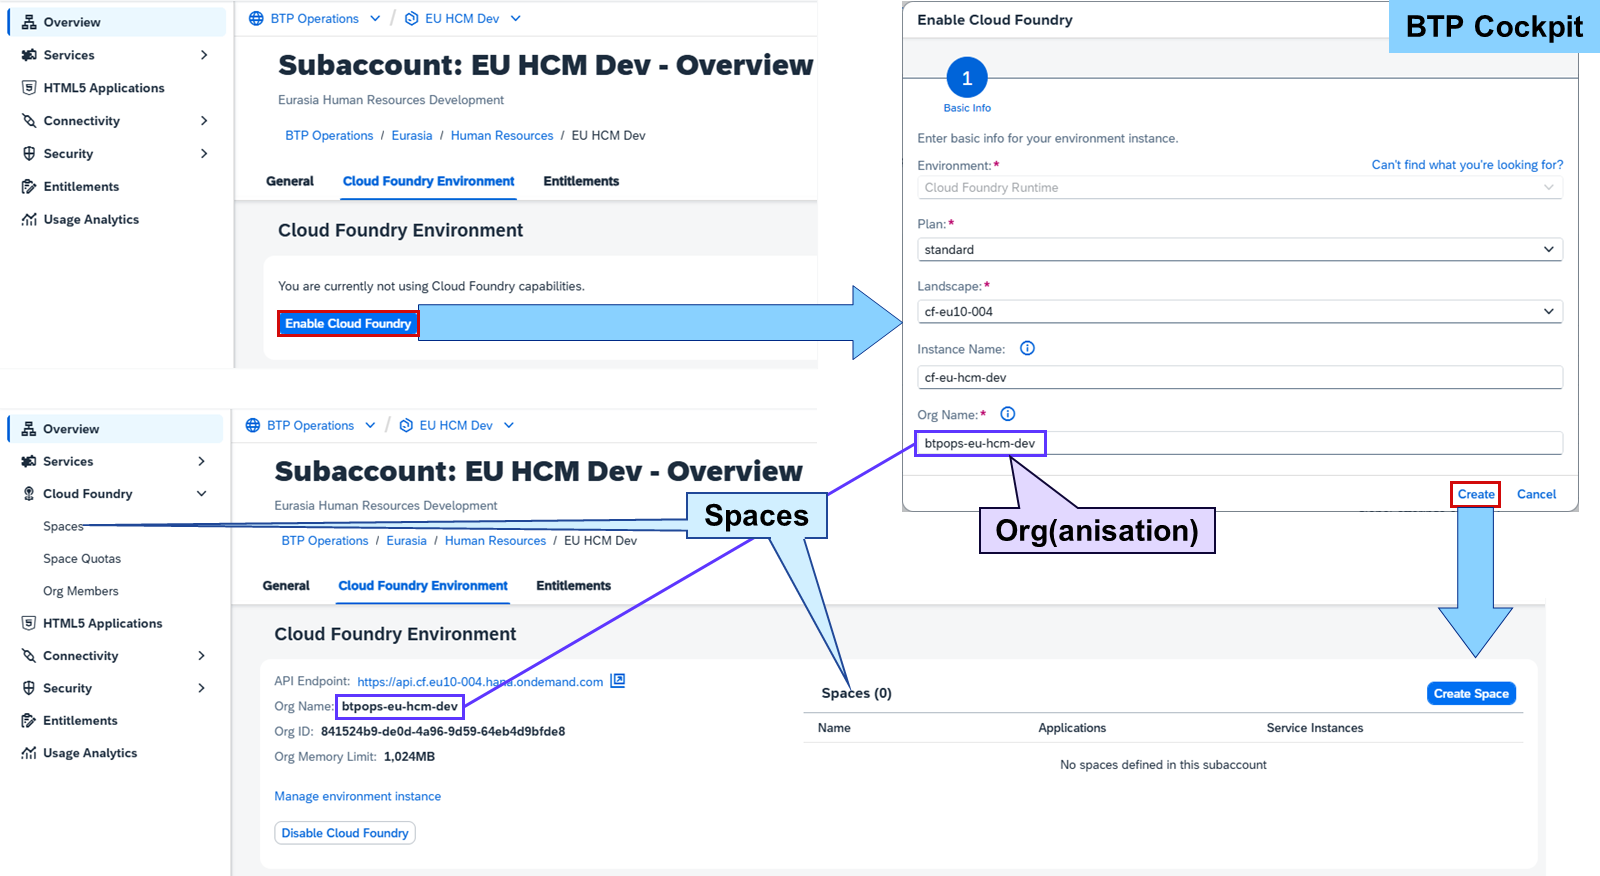1600x876 pixels.
Task: Click Entitlements icon in the lower cockpit sidebar
Action: tap(29, 721)
